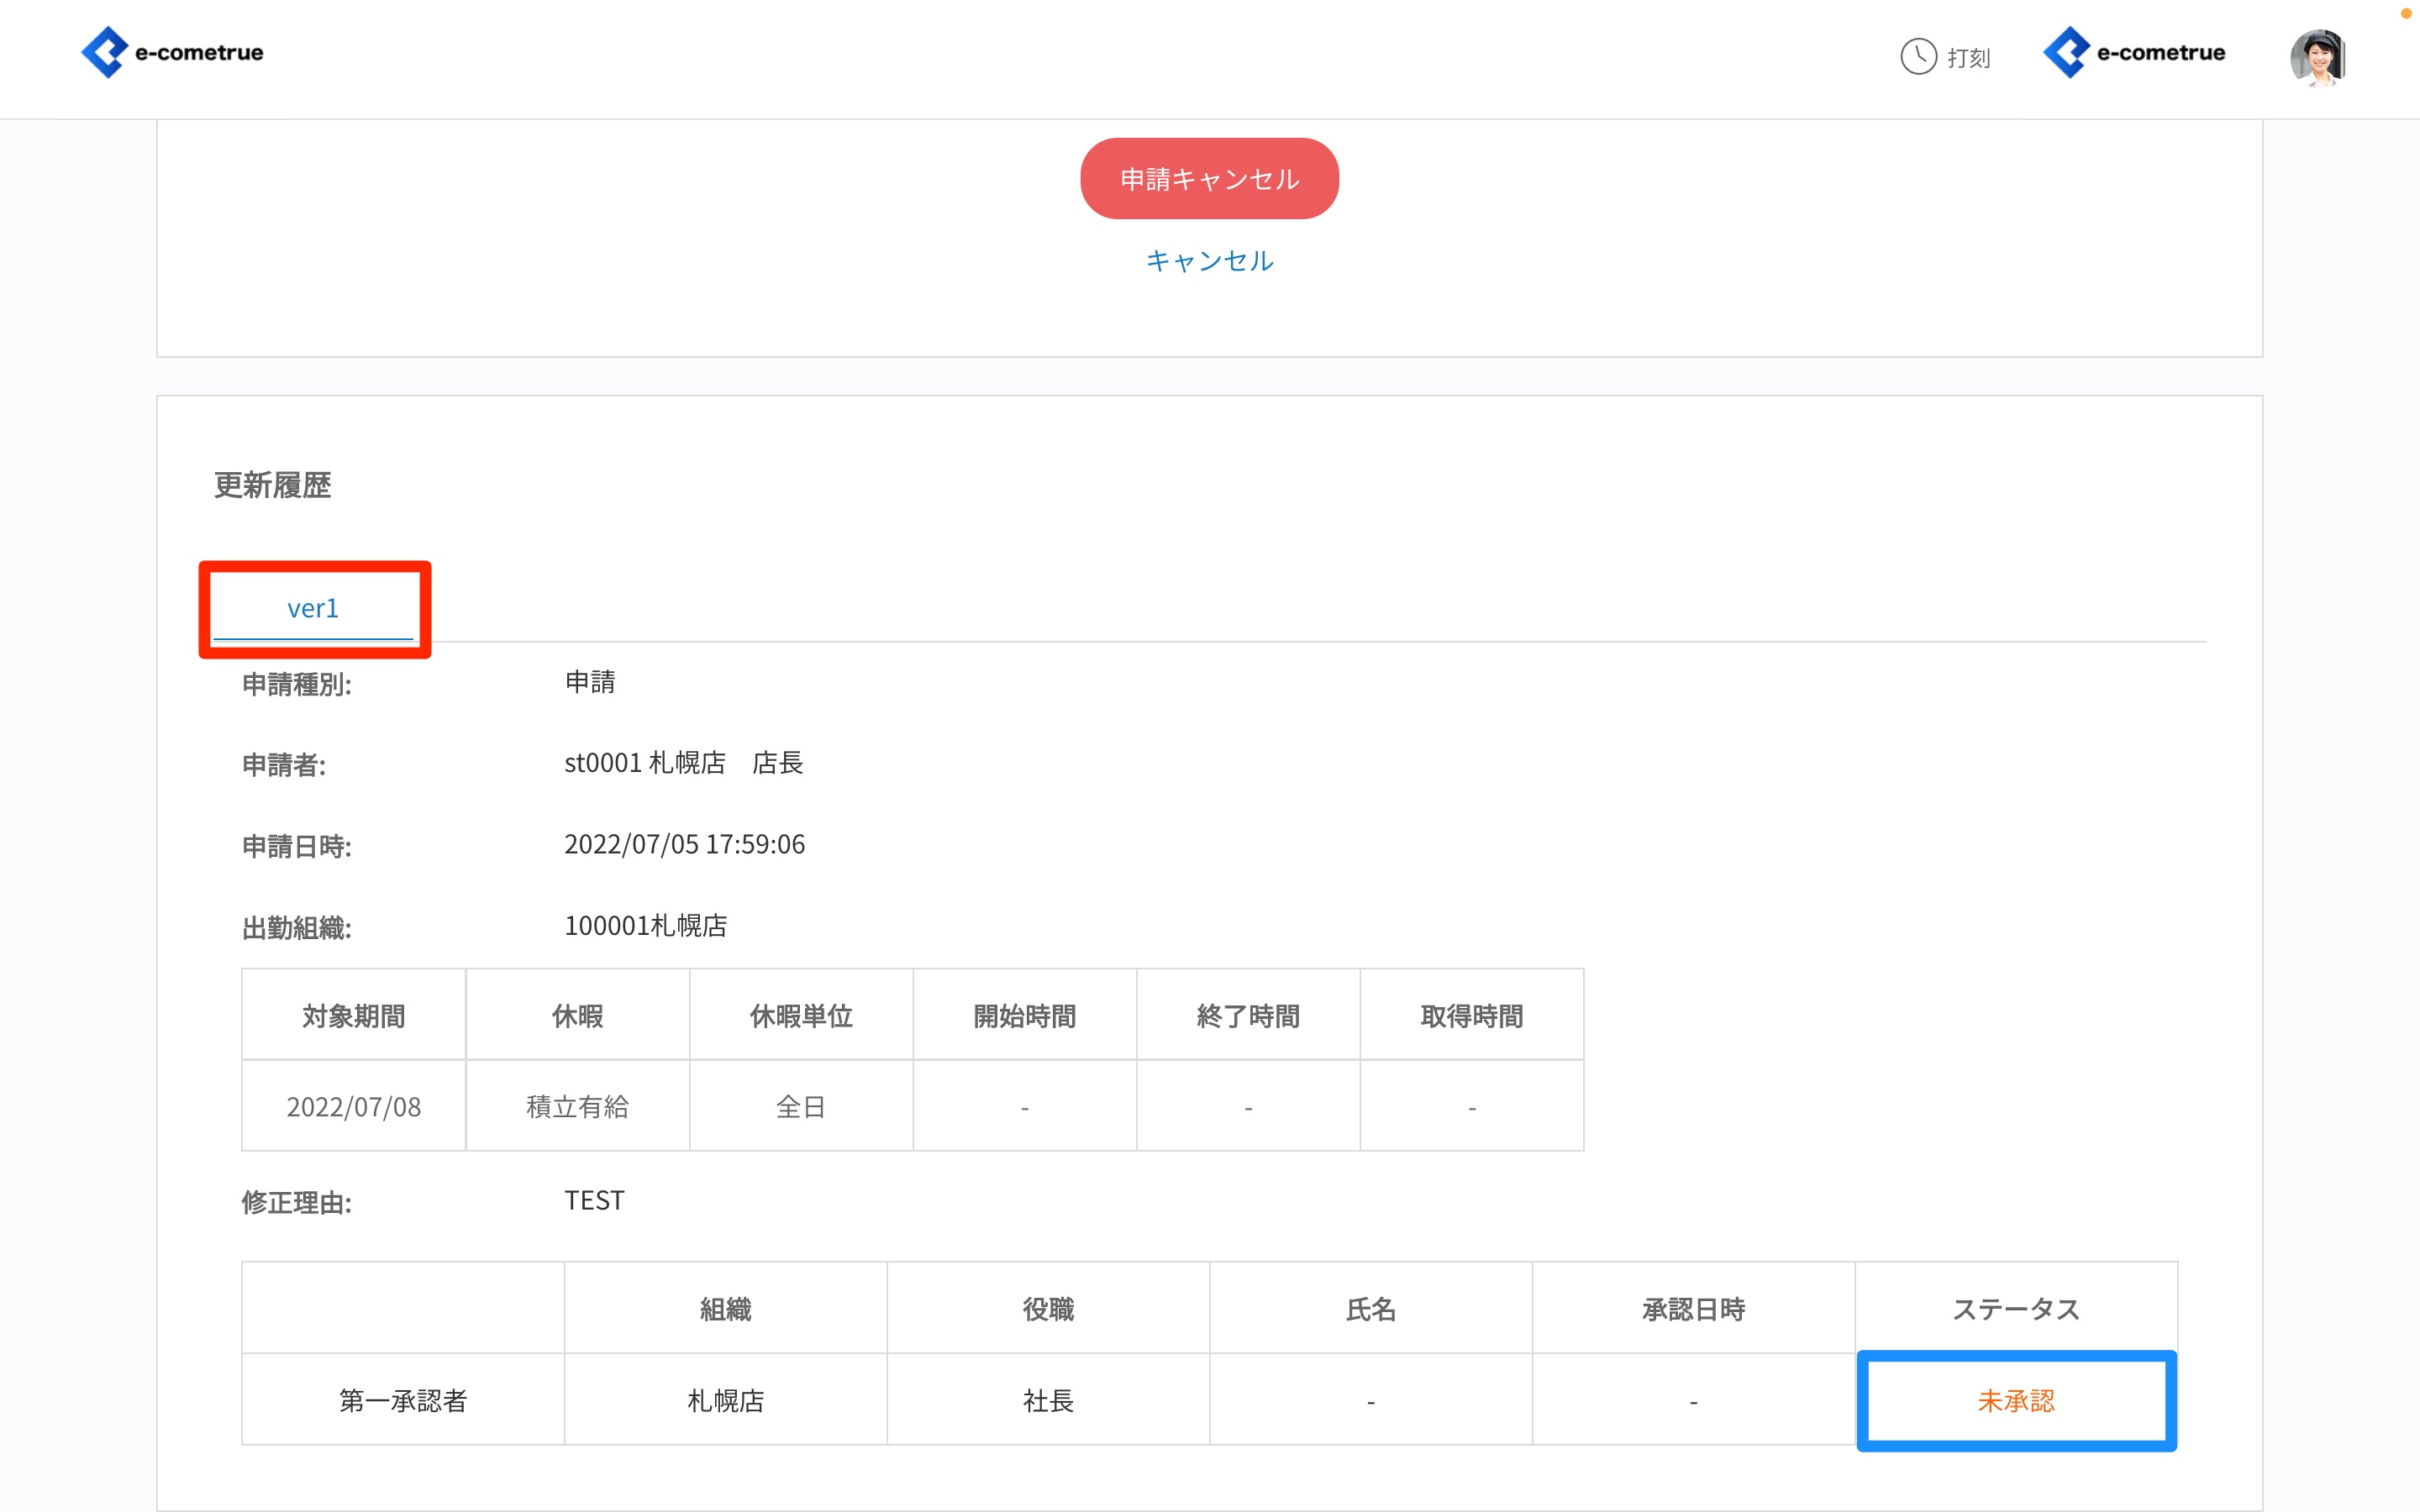This screenshot has width=2420, height=1512.
Task: Click the 対象期間 column header
Action: (x=353, y=1016)
